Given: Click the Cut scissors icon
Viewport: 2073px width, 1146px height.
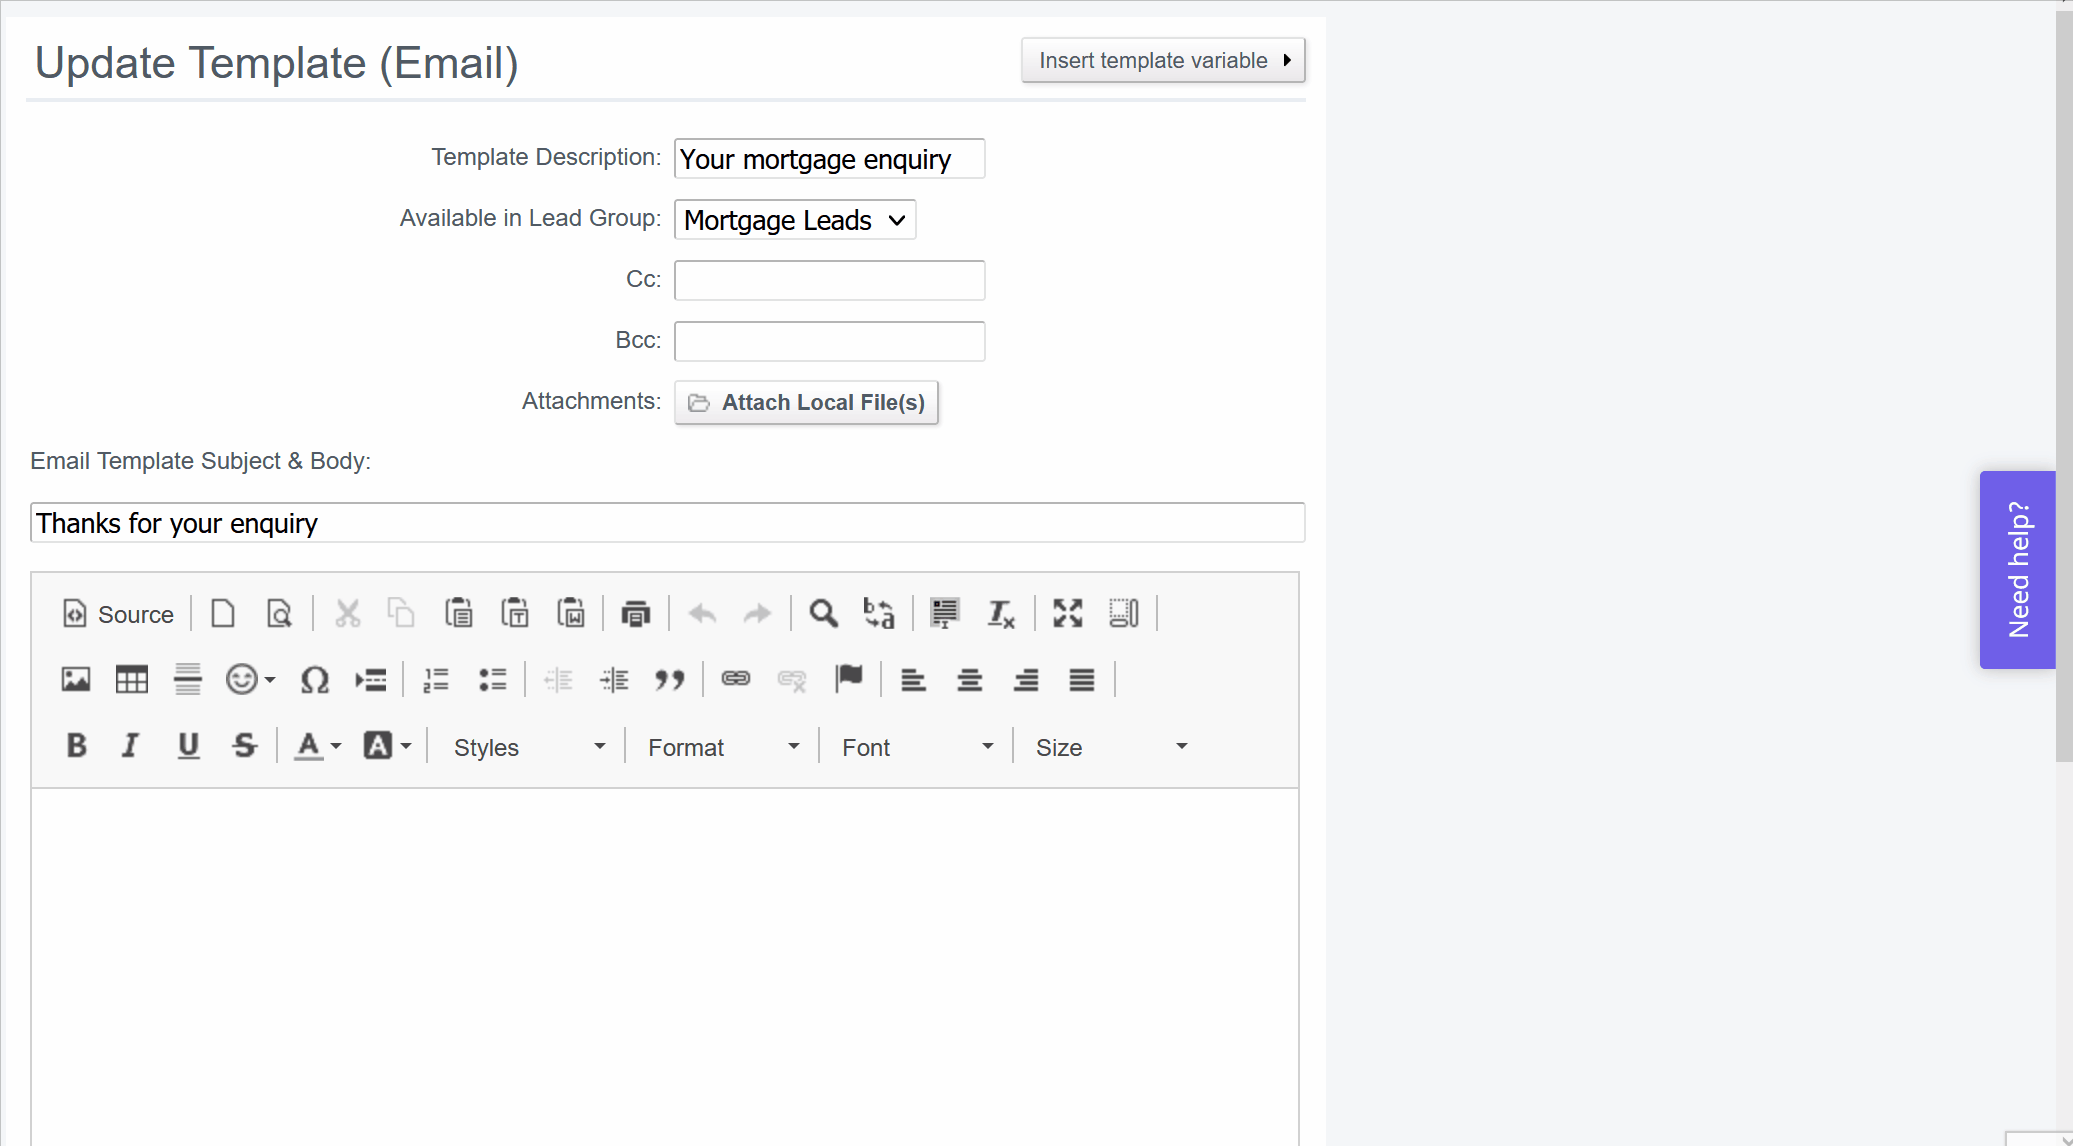Looking at the screenshot, I should tap(347, 613).
